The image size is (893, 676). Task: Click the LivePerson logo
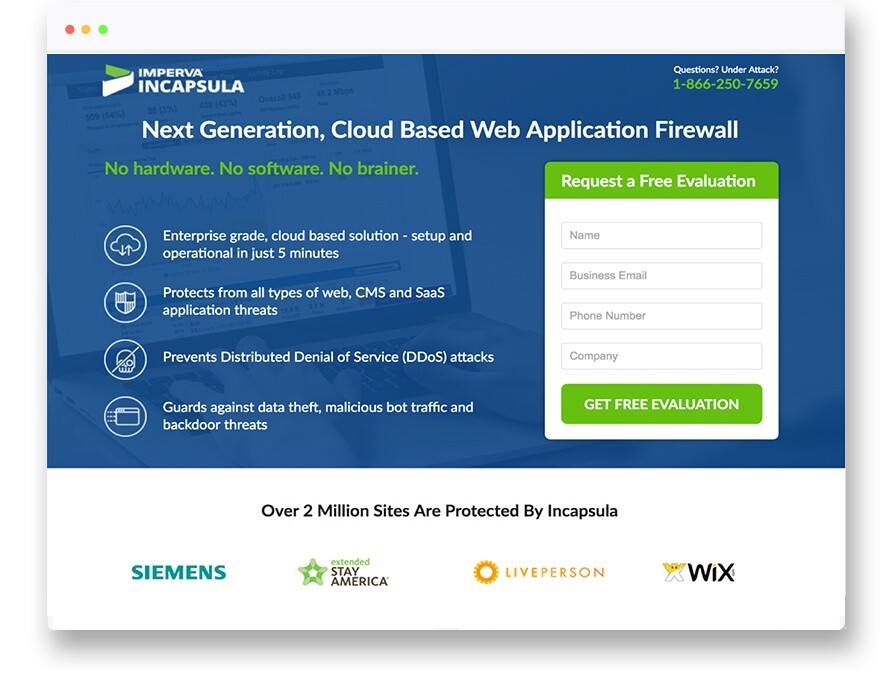(539, 572)
